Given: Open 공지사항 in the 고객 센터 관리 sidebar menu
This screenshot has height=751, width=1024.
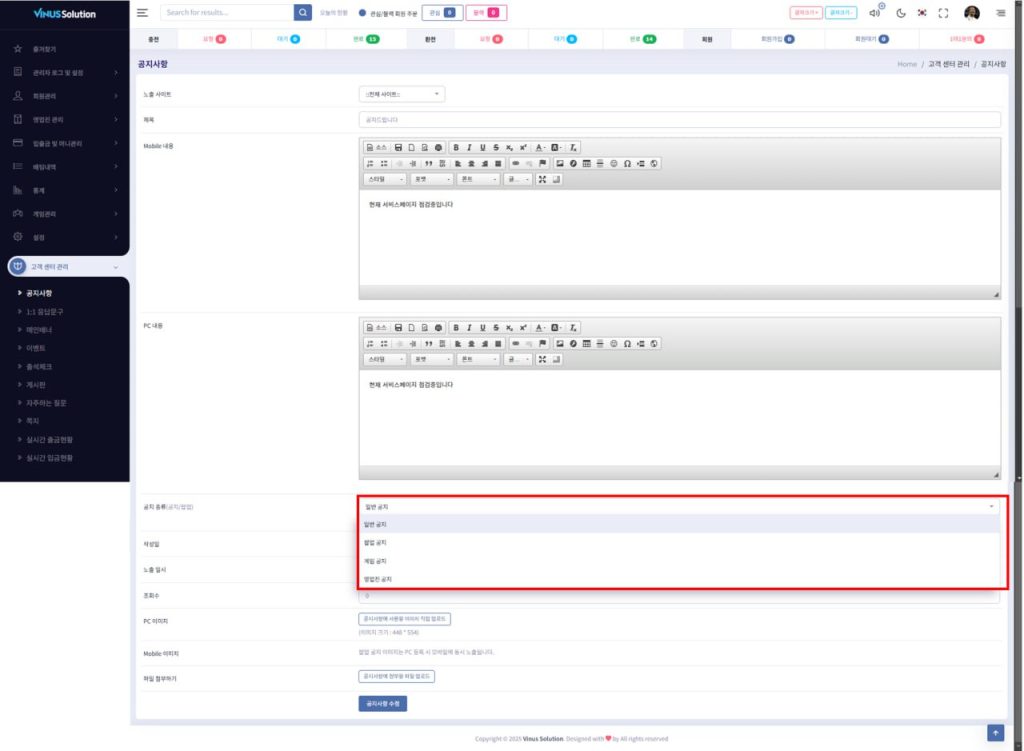Looking at the screenshot, I should point(38,293).
